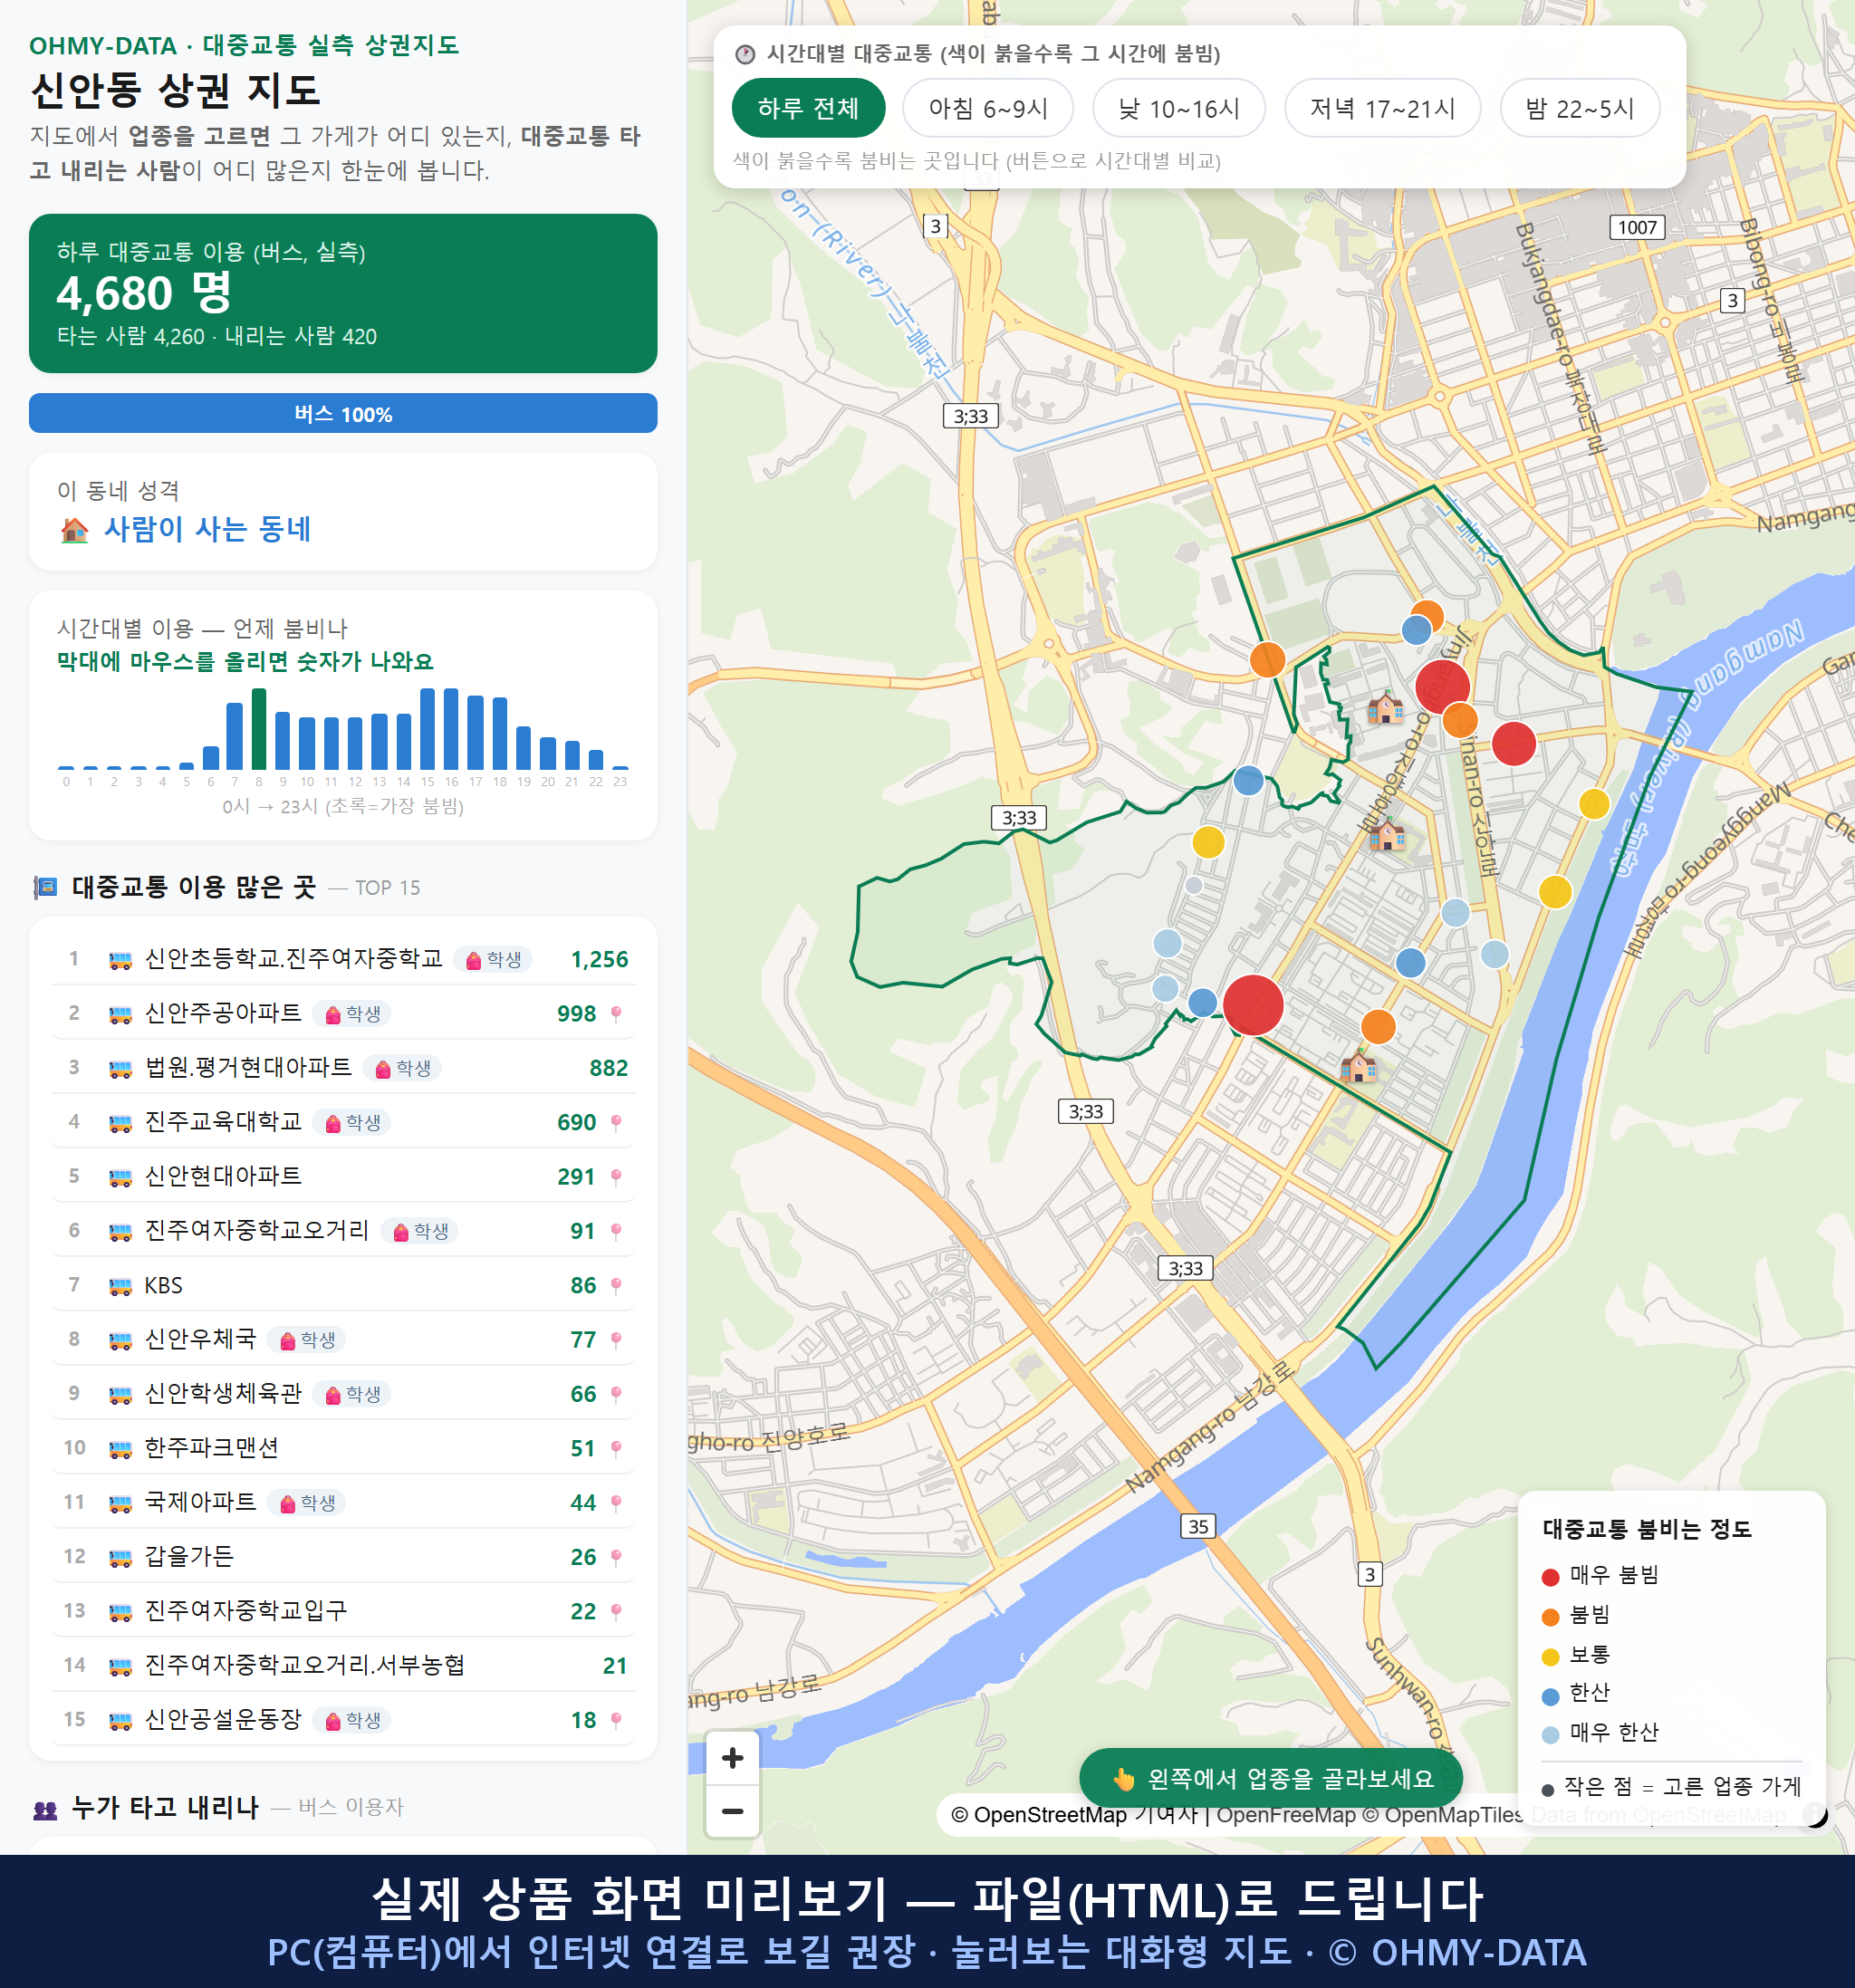Switch to 밤 22~5시 time filter

coord(1579,108)
